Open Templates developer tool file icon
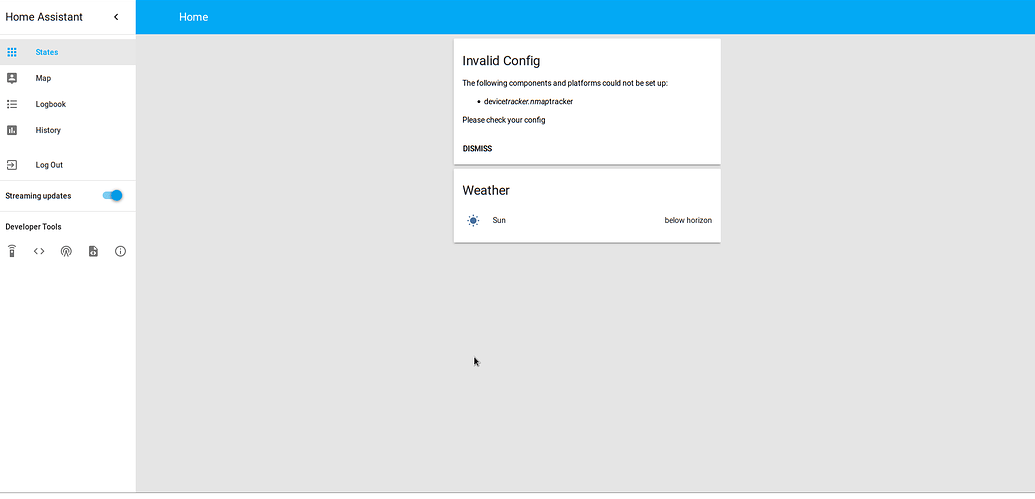This screenshot has width=1035, height=499. coord(93,251)
